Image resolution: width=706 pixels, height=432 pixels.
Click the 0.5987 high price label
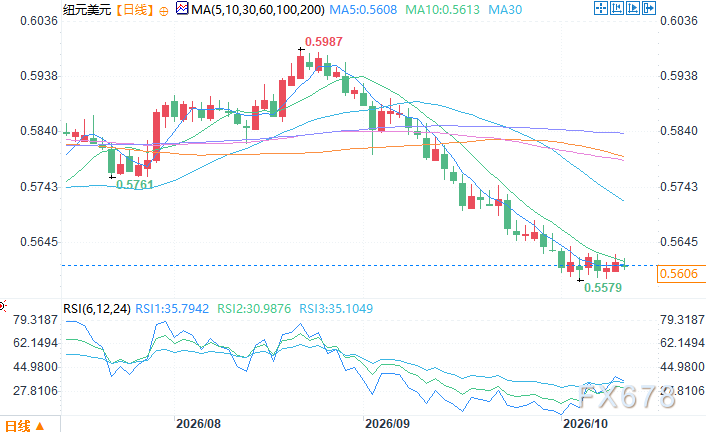pos(324,42)
